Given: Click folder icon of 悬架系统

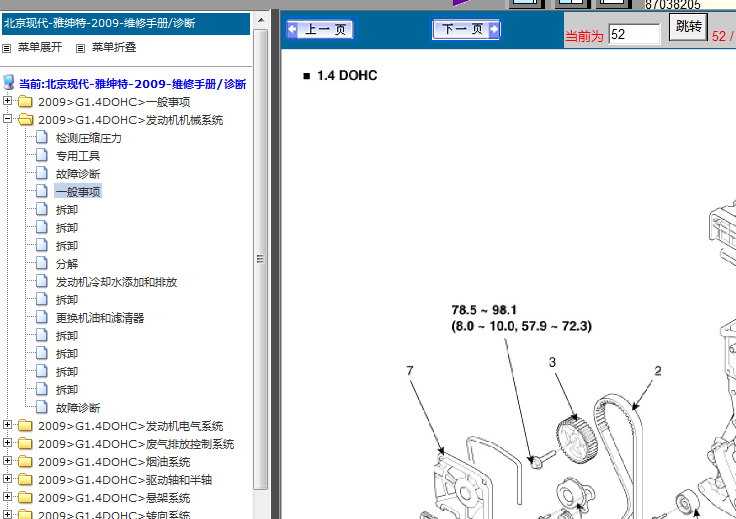Looking at the screenshot, I should [25, 497].
